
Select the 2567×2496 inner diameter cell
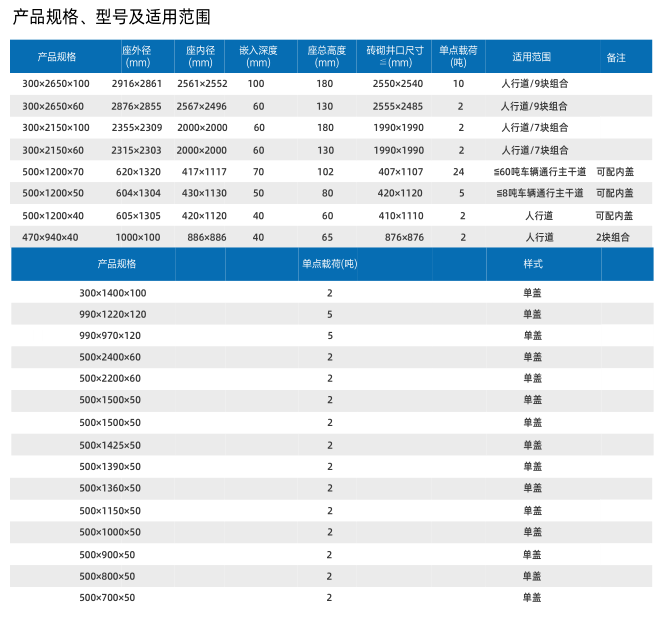201,106
